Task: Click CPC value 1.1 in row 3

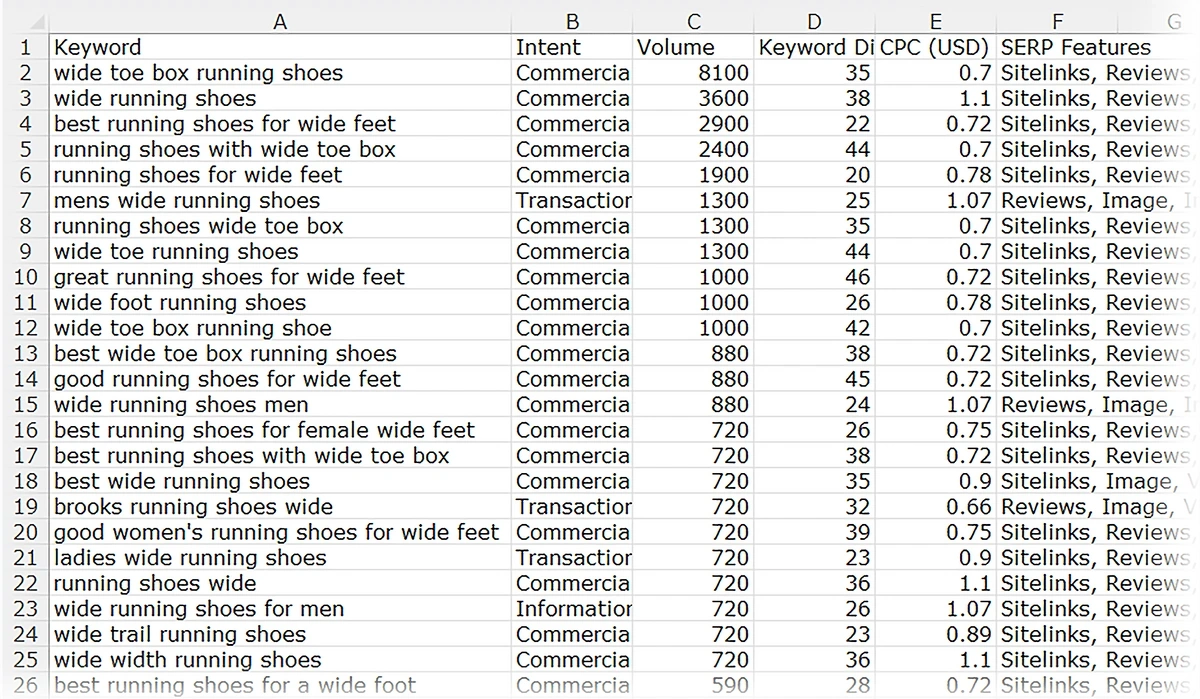Action: pyautogui.click(x=936, y=98)
